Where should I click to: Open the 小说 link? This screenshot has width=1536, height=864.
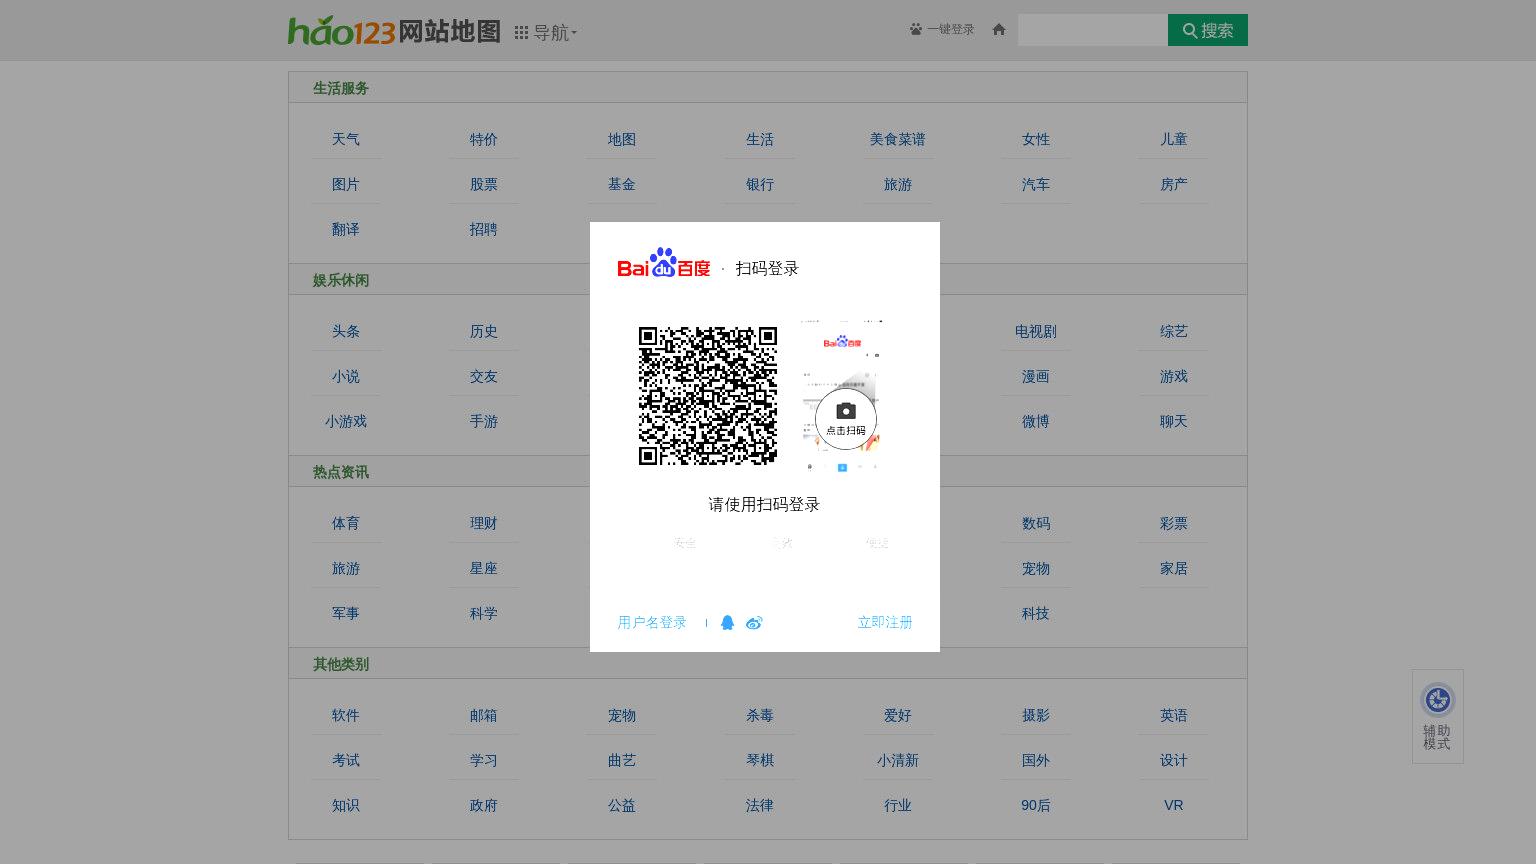(x=346, y=376)
